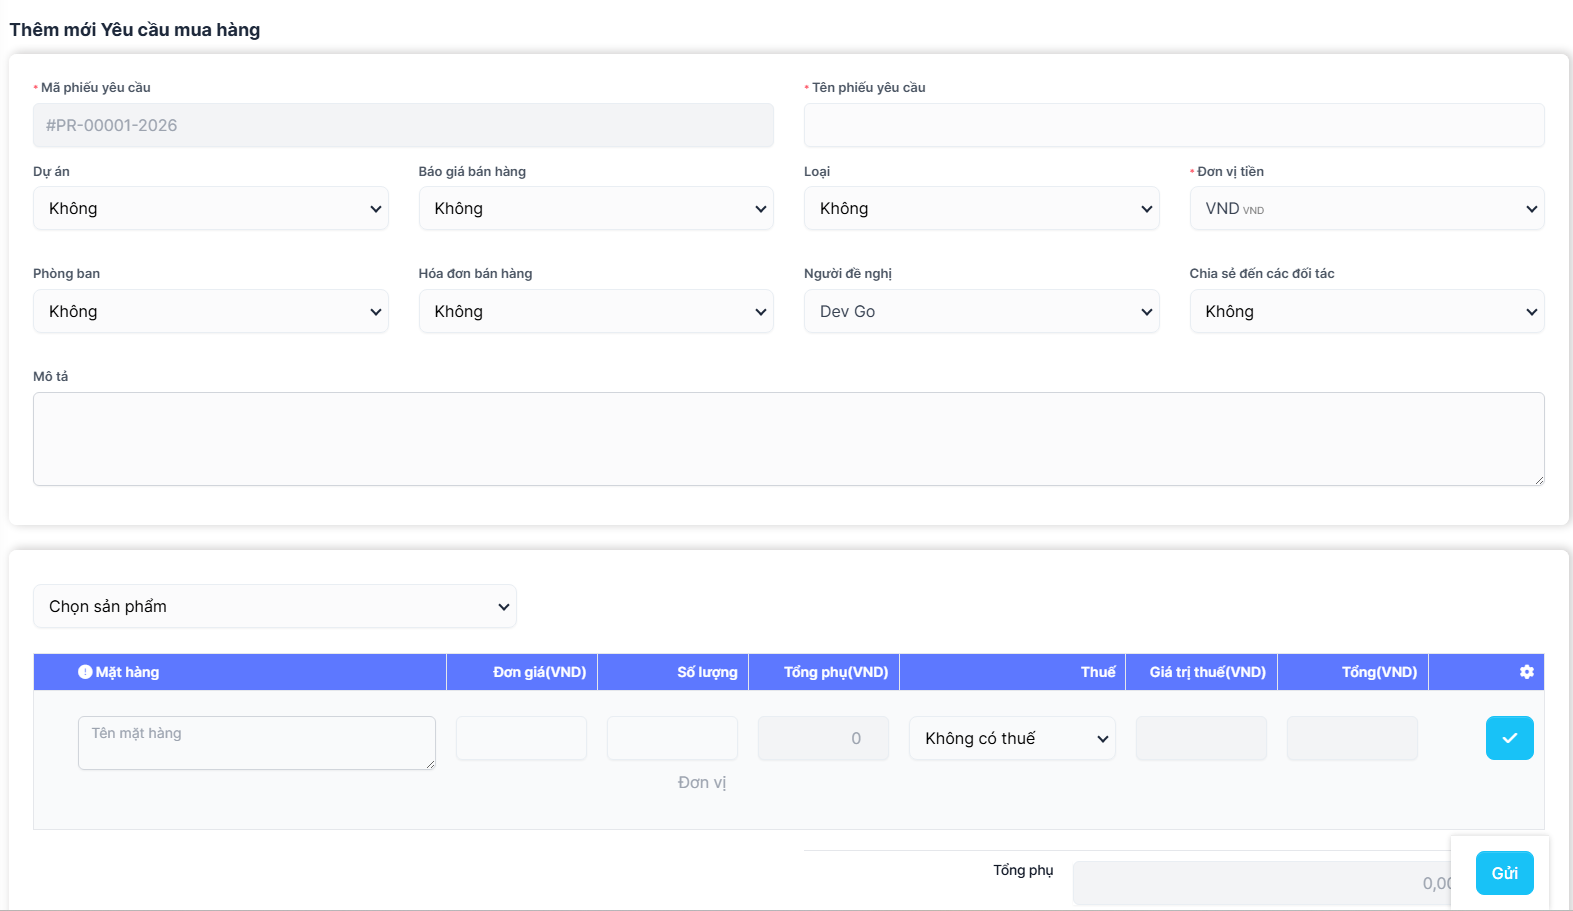Viewport: 1573px width, 911px height.
Task: Click the Đơn vị unit field
Action: click(701, 783)
